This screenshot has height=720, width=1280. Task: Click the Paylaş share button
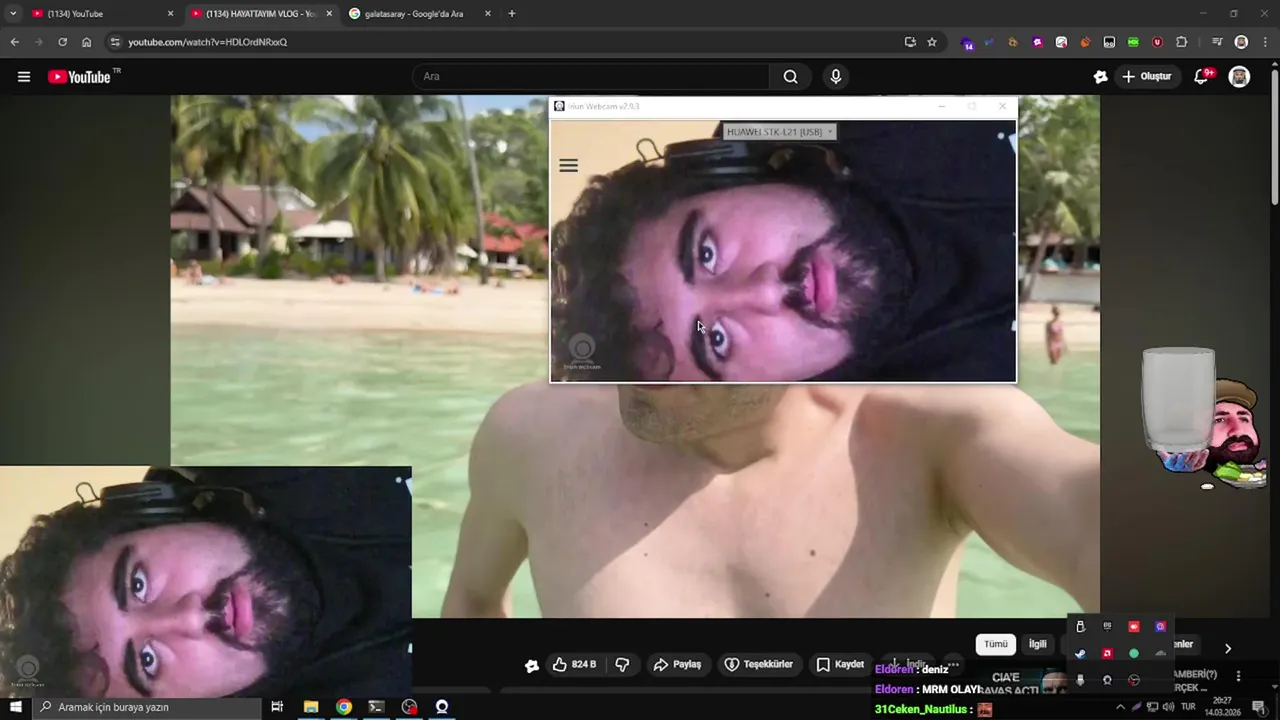pyautogui.click(x=677, y=665)
